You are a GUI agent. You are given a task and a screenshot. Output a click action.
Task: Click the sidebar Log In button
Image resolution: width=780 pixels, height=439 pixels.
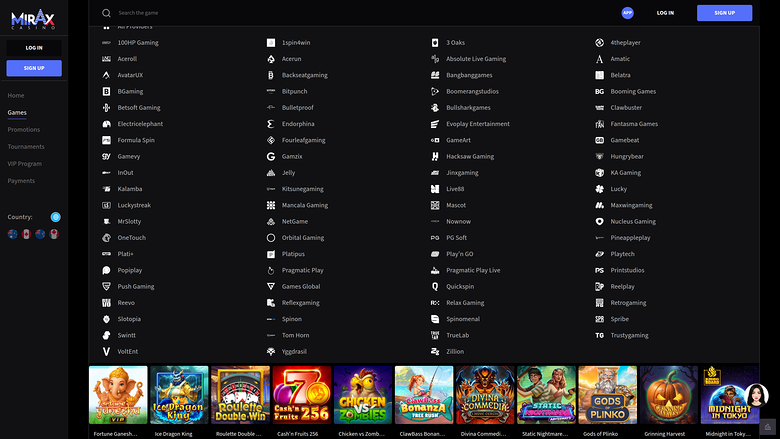[x=34, y=47]
